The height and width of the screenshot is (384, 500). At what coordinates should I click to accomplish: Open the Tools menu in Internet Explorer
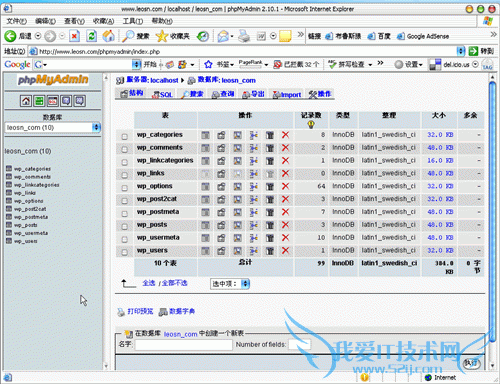click(133, 21)
